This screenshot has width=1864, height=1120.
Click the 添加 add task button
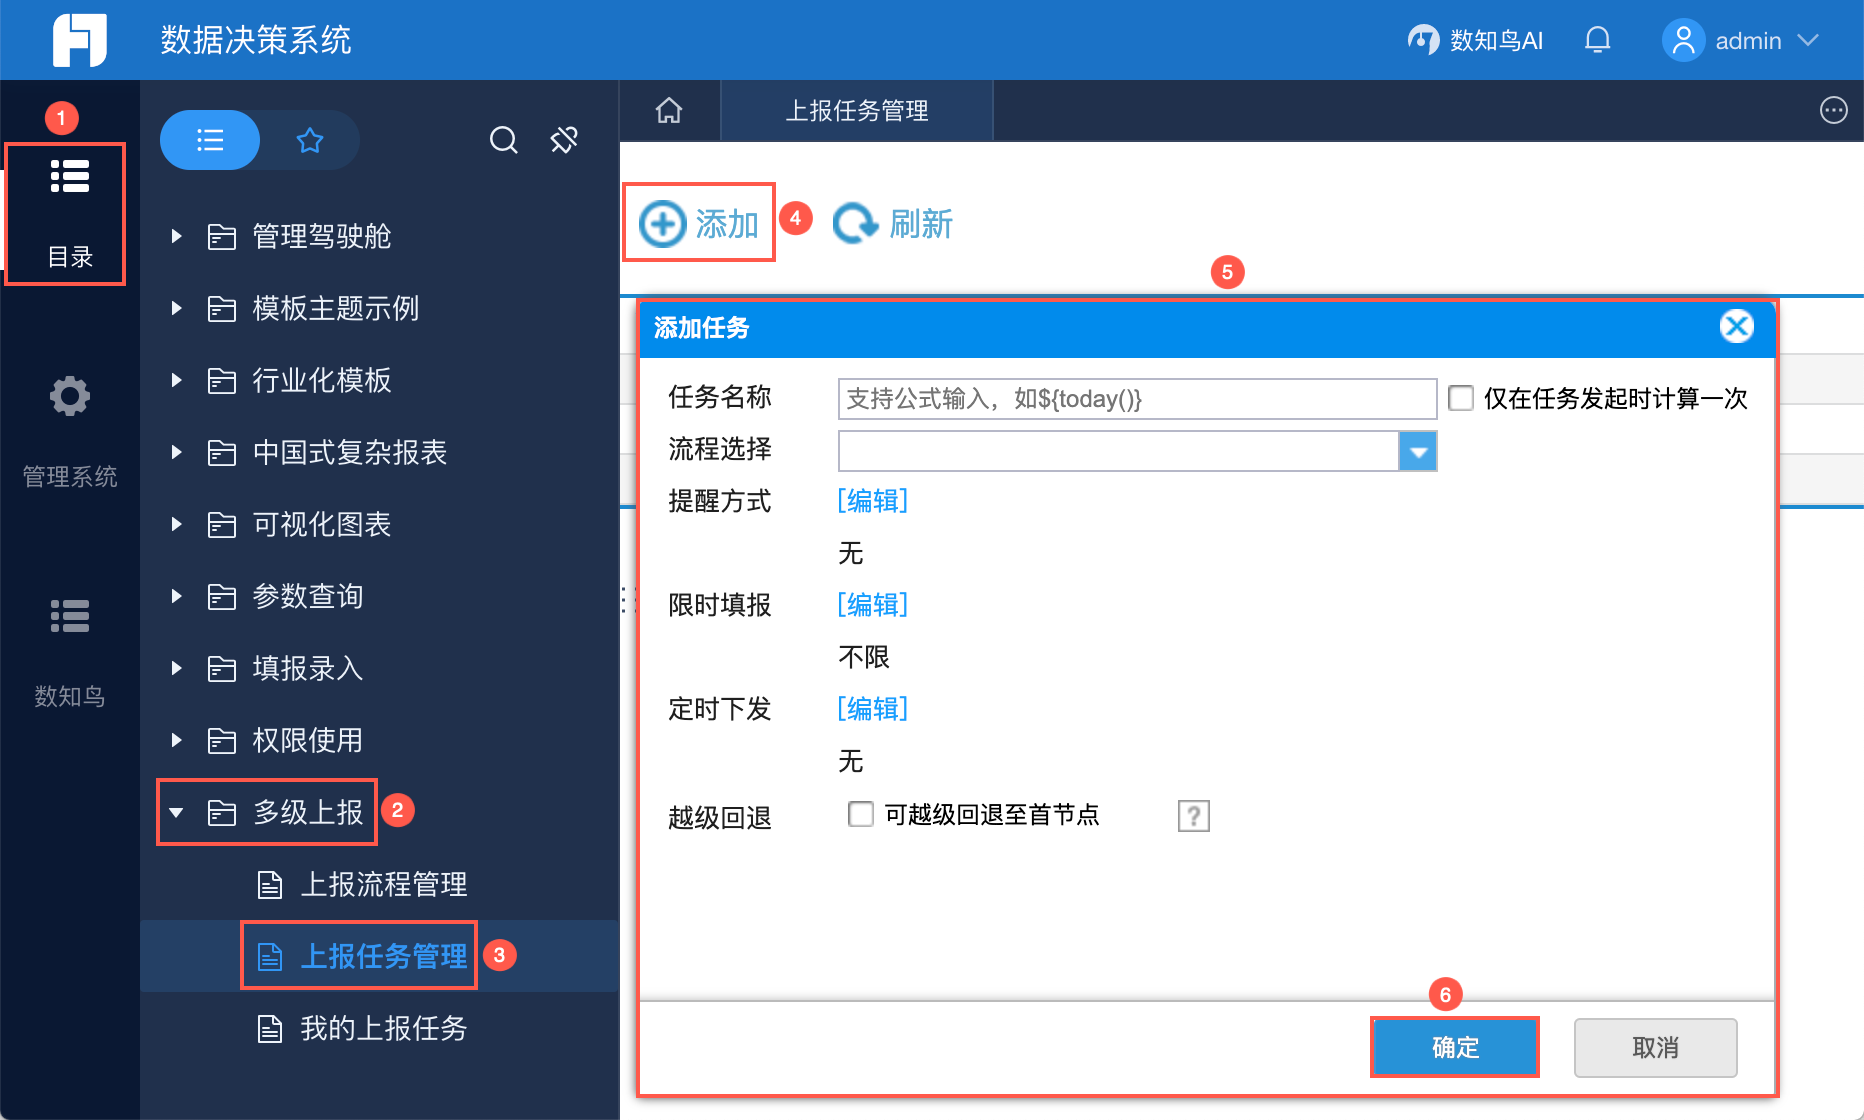pos(699,223)
